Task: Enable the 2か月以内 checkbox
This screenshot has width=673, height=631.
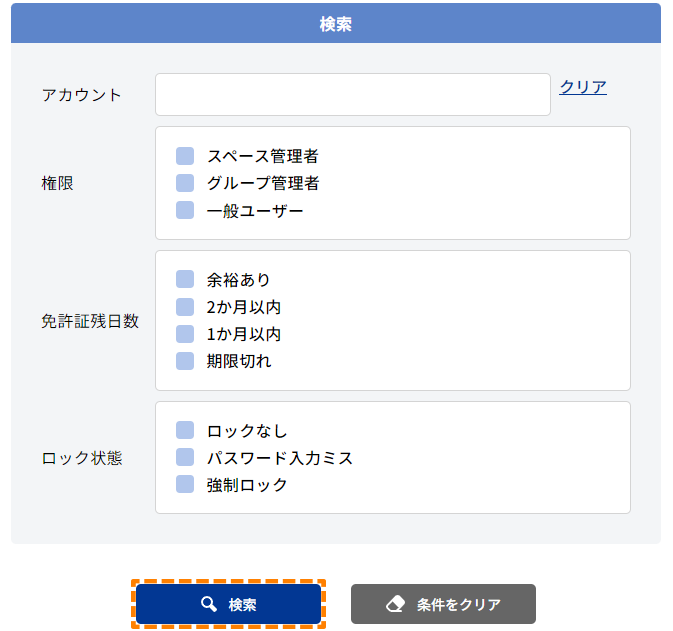Action: pos(185,307)
